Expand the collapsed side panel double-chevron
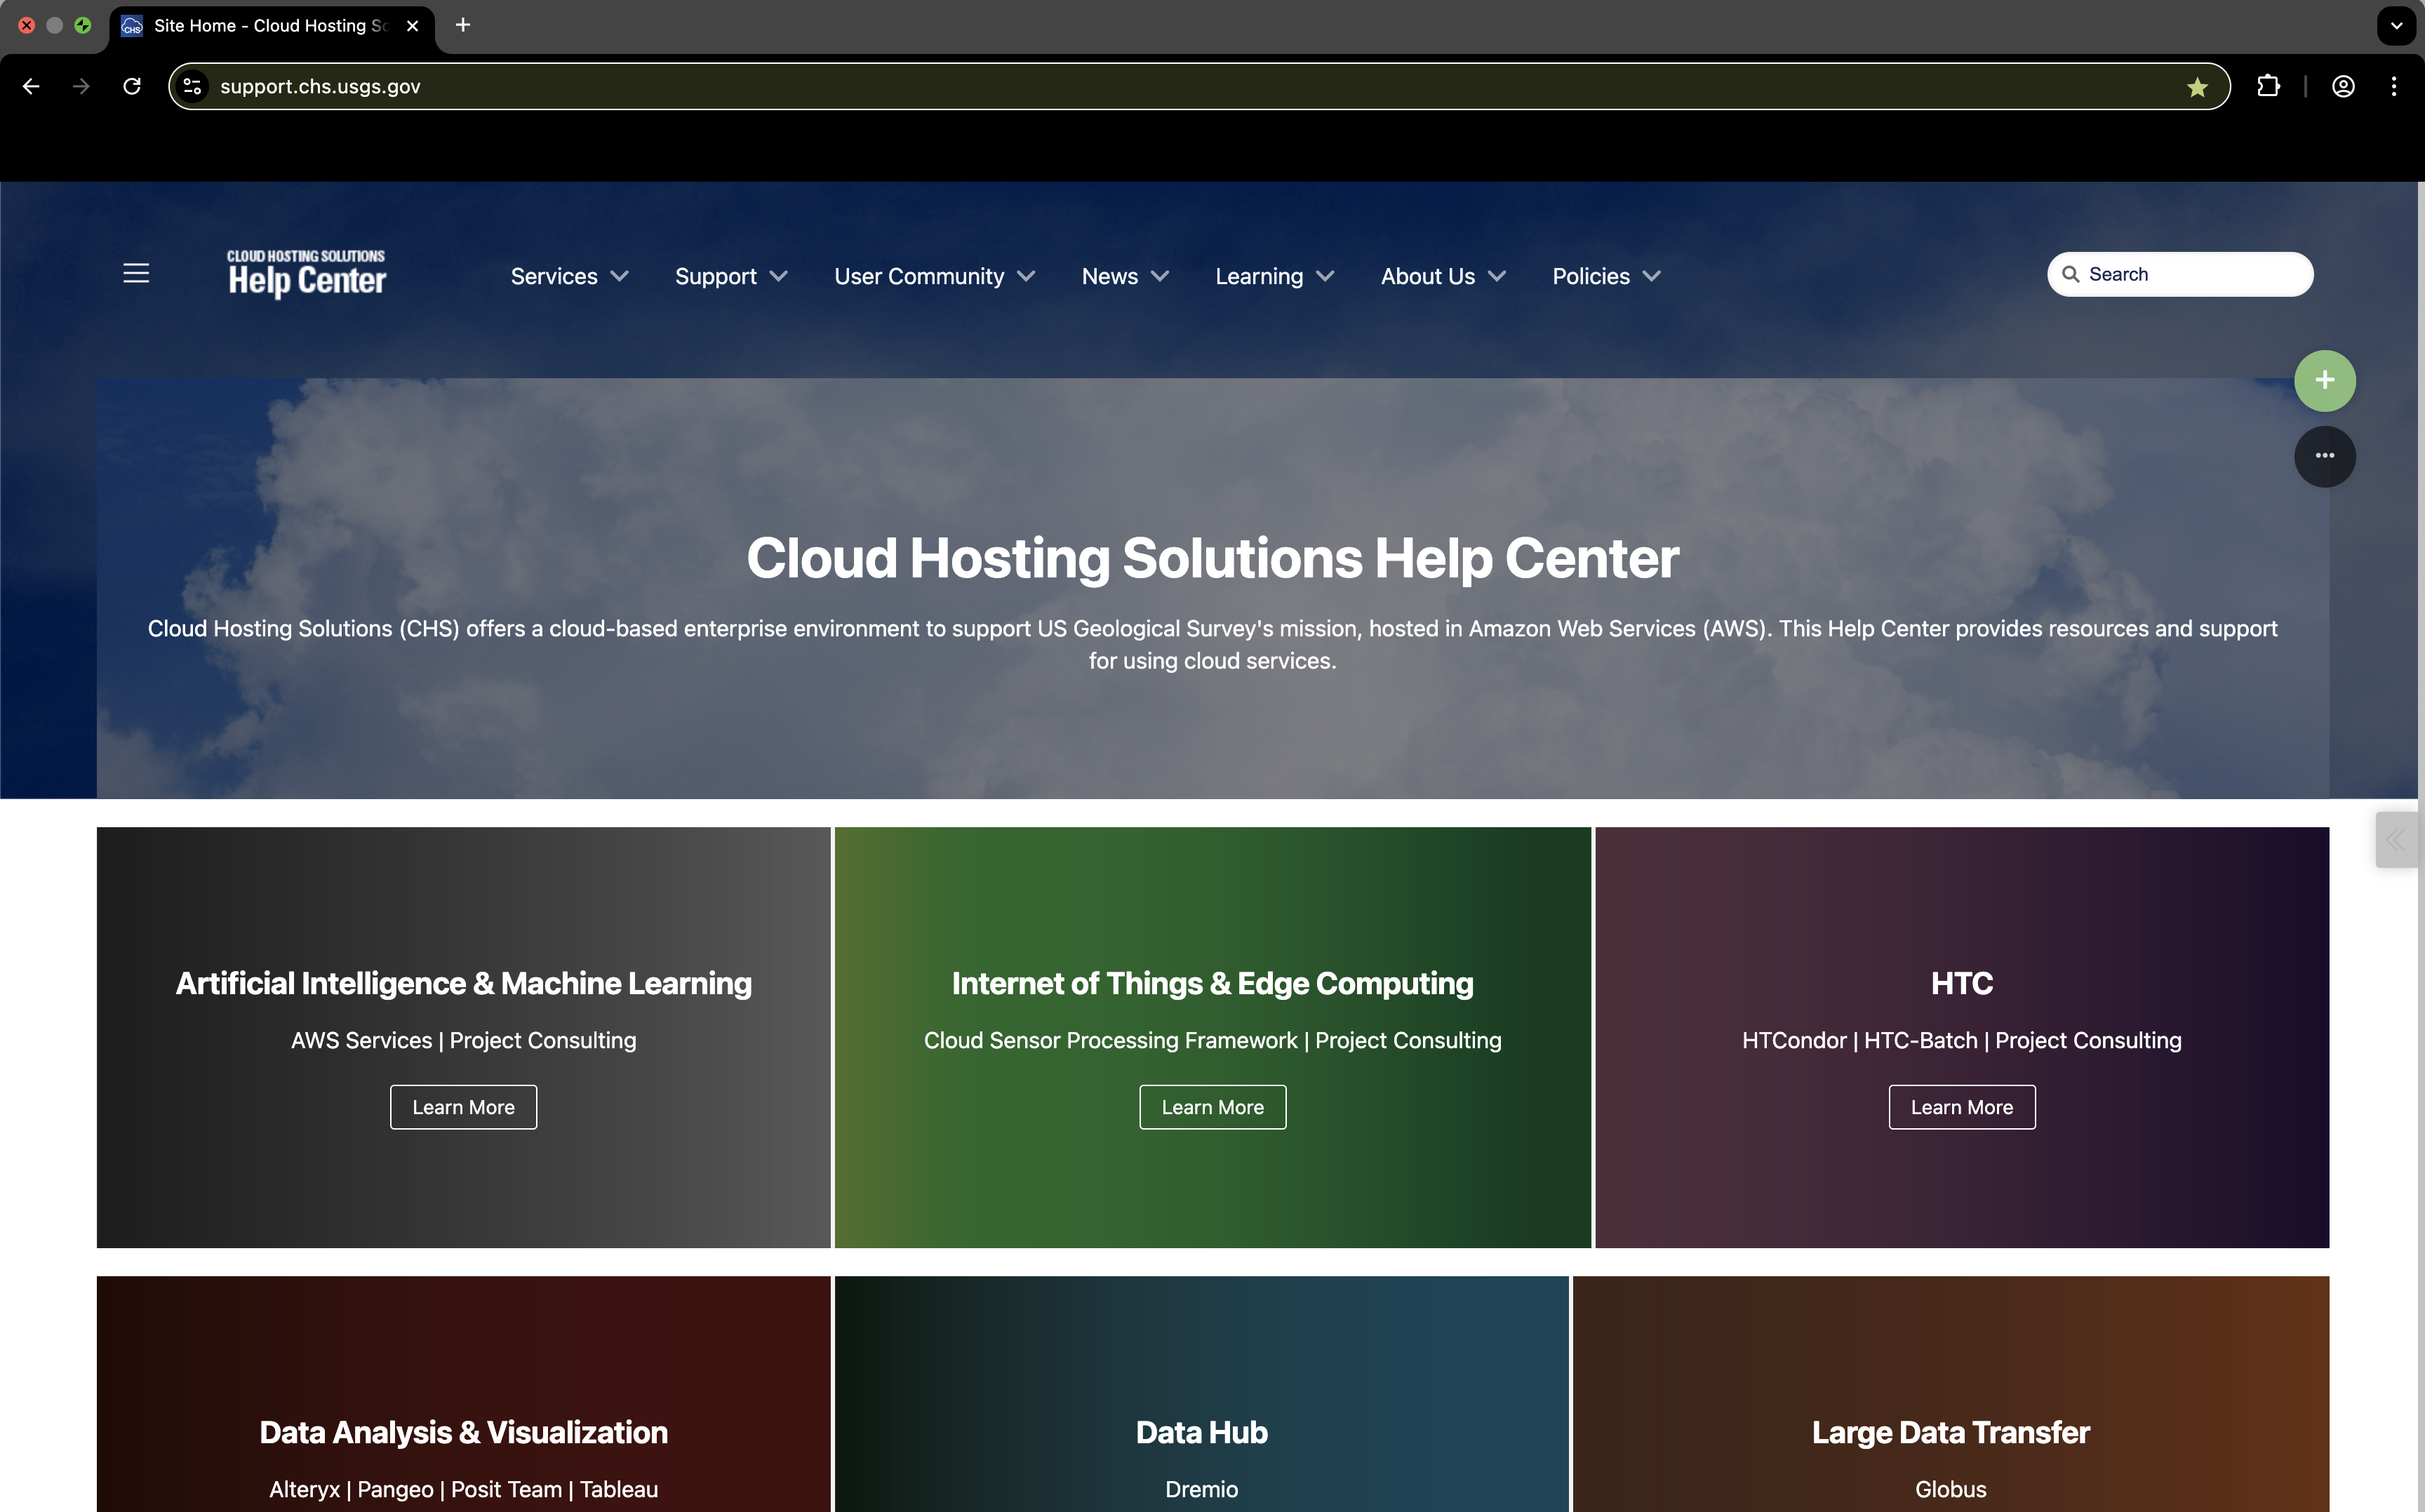Viewport: 2425px width, 1512px height. point(2396,839)
